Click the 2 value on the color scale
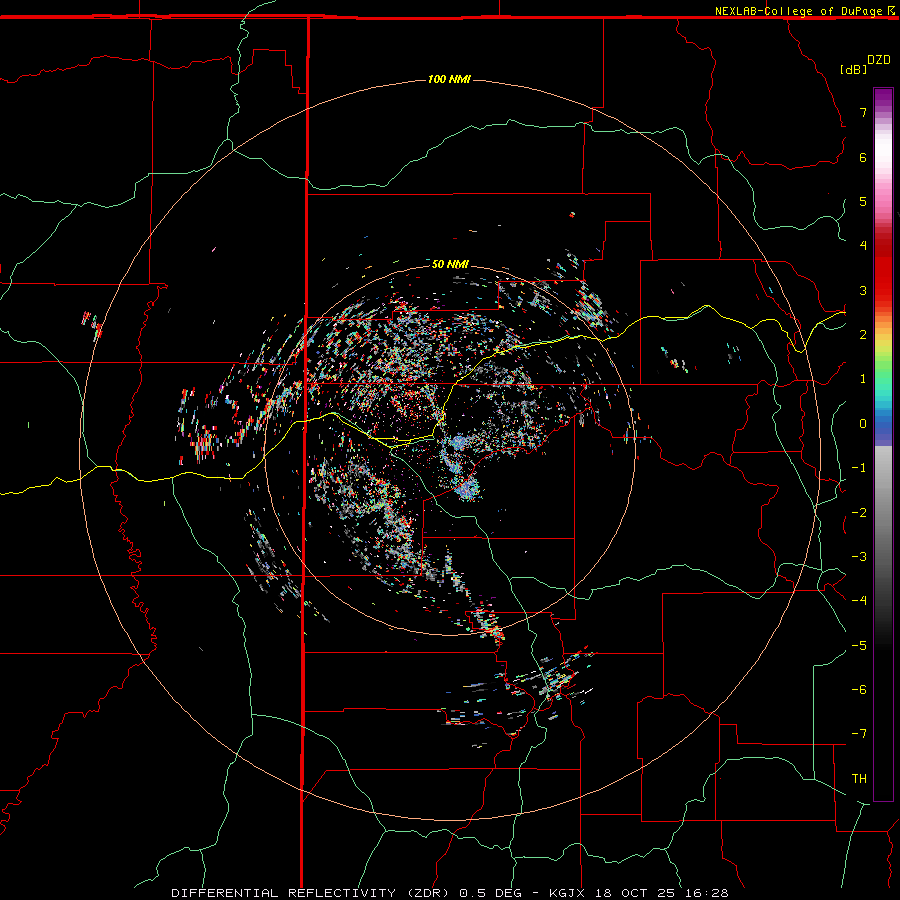Viewport: 900px width, 900px height. (863, 335)
